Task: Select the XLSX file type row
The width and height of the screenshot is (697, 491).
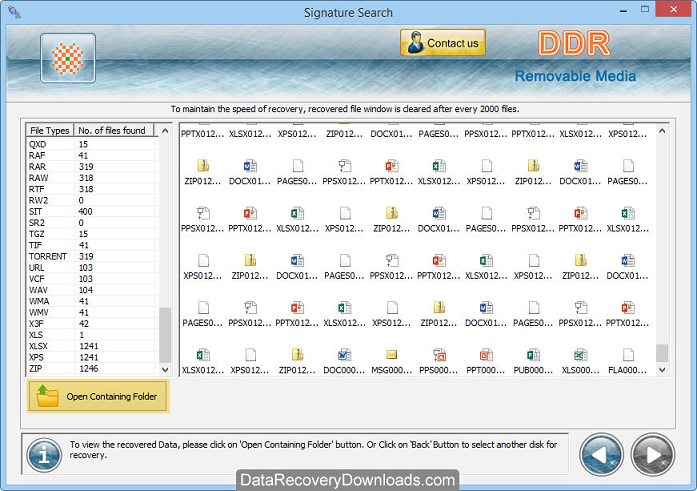Action: 91,346
